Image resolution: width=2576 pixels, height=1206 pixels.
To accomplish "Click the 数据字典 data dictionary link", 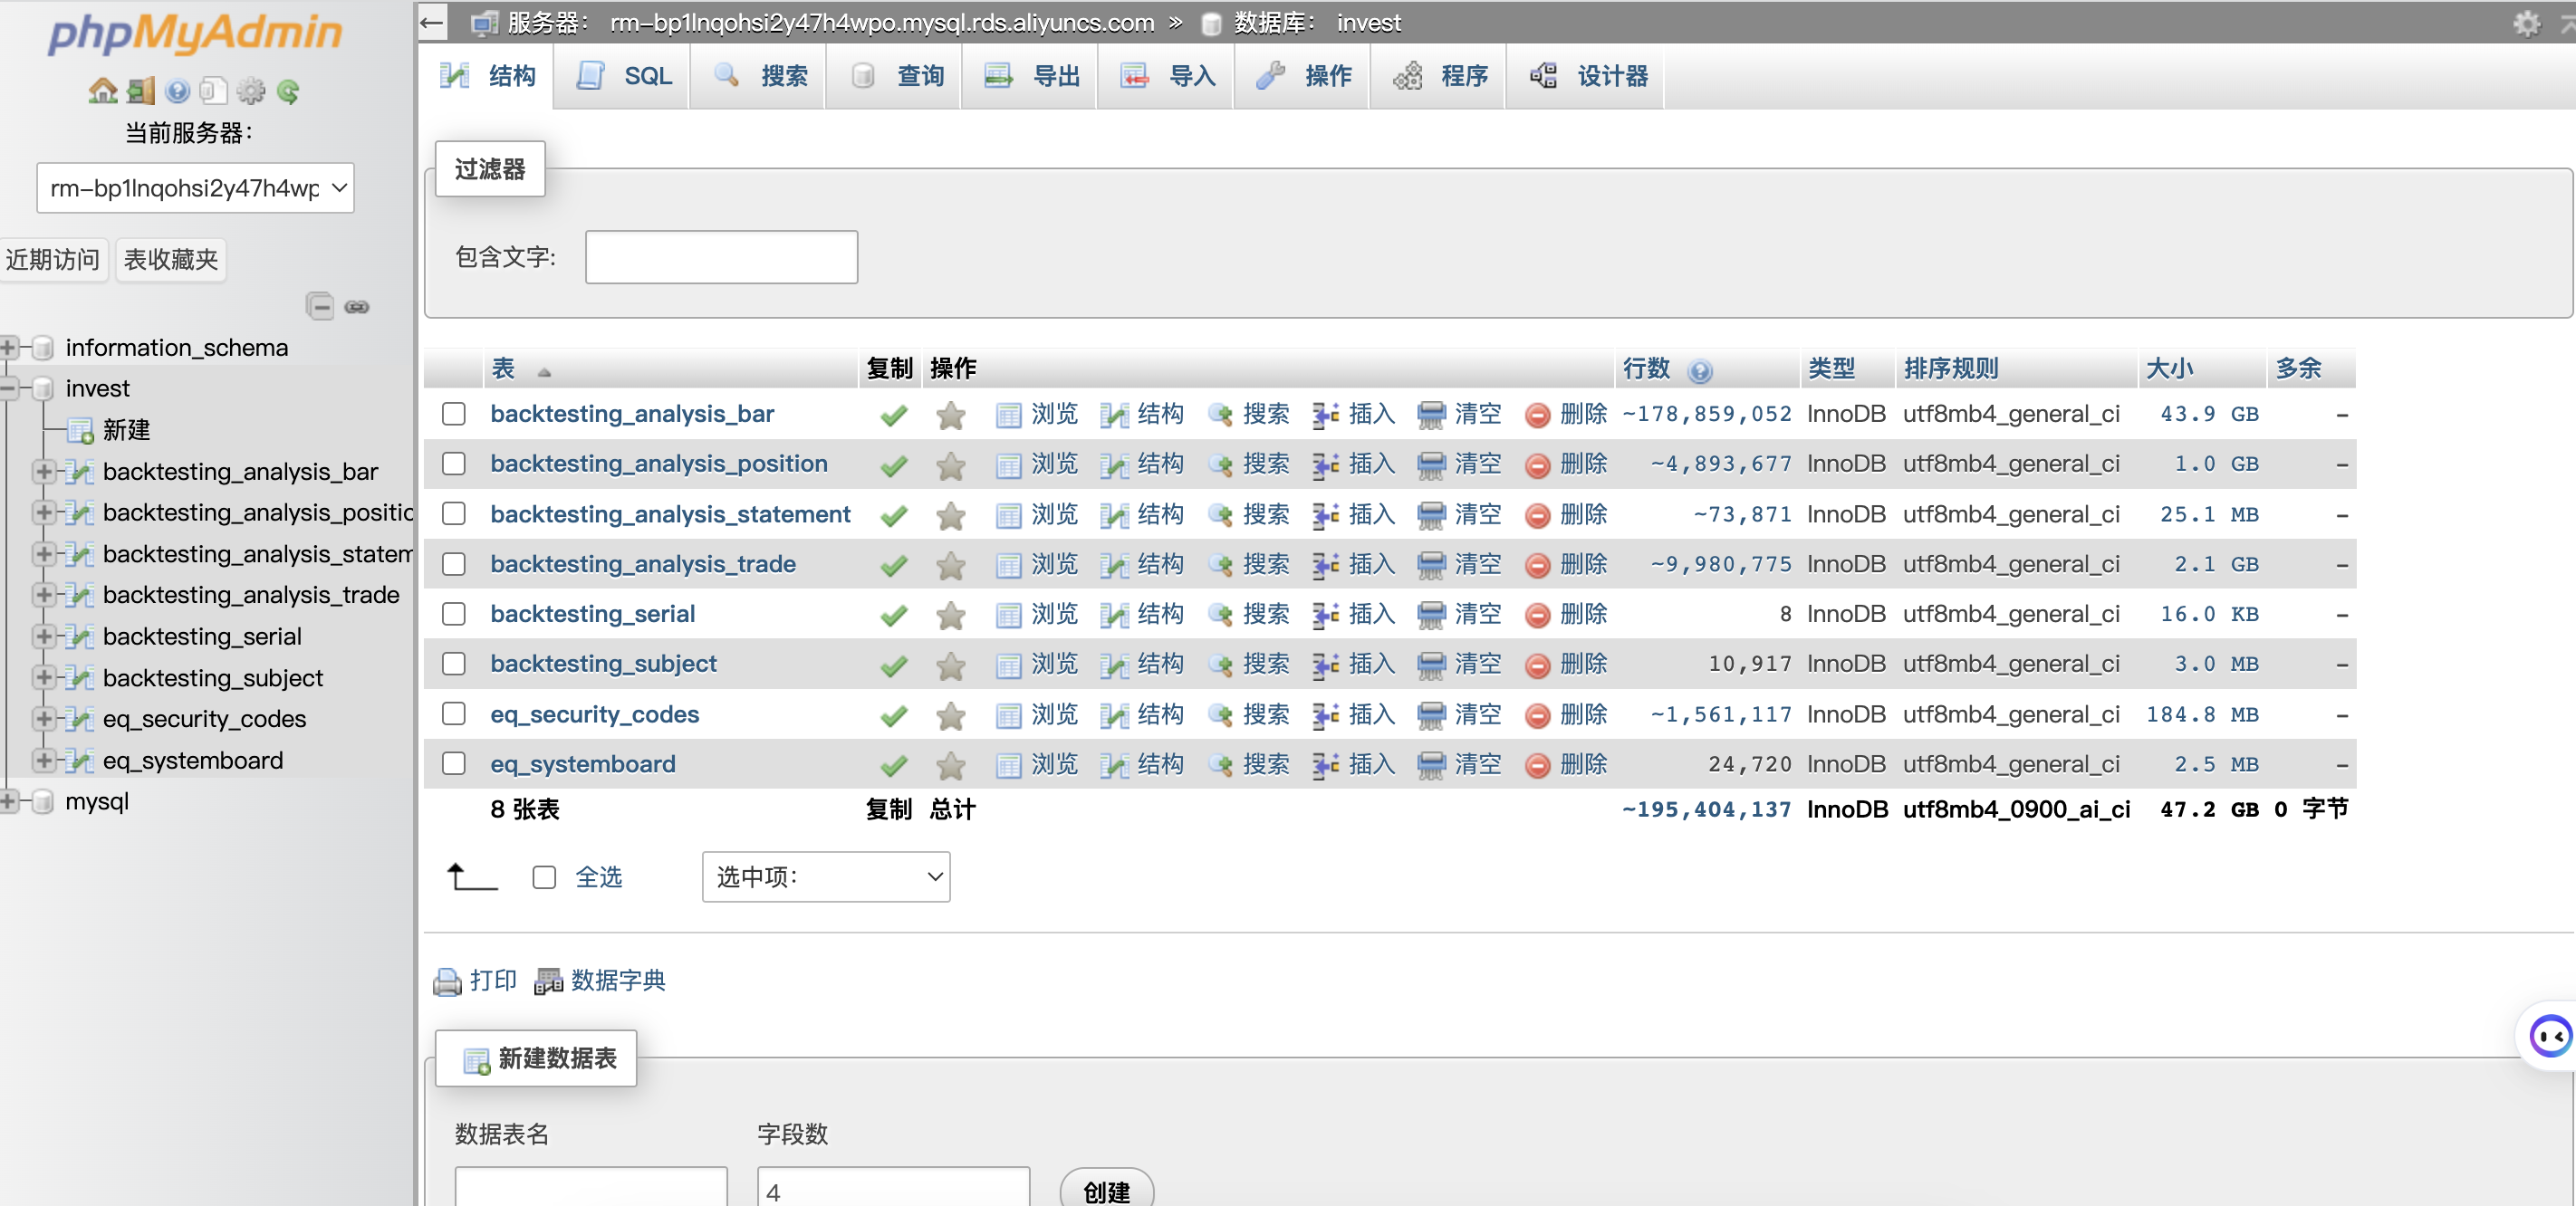I will point(618,981).
